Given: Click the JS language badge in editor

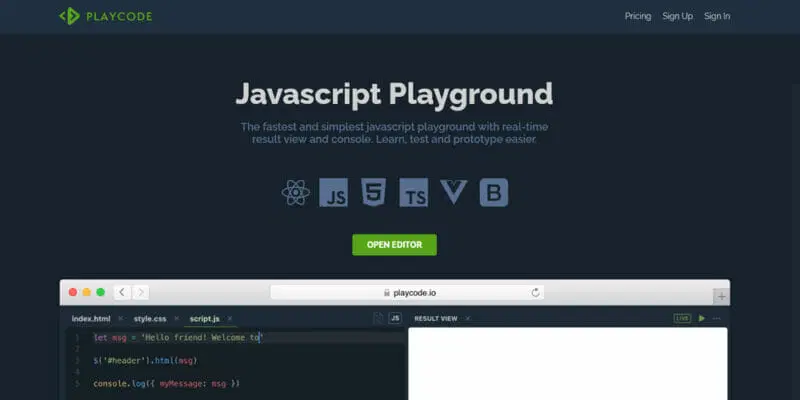Looking at the screenshot, I should click(x=395, y=318).
